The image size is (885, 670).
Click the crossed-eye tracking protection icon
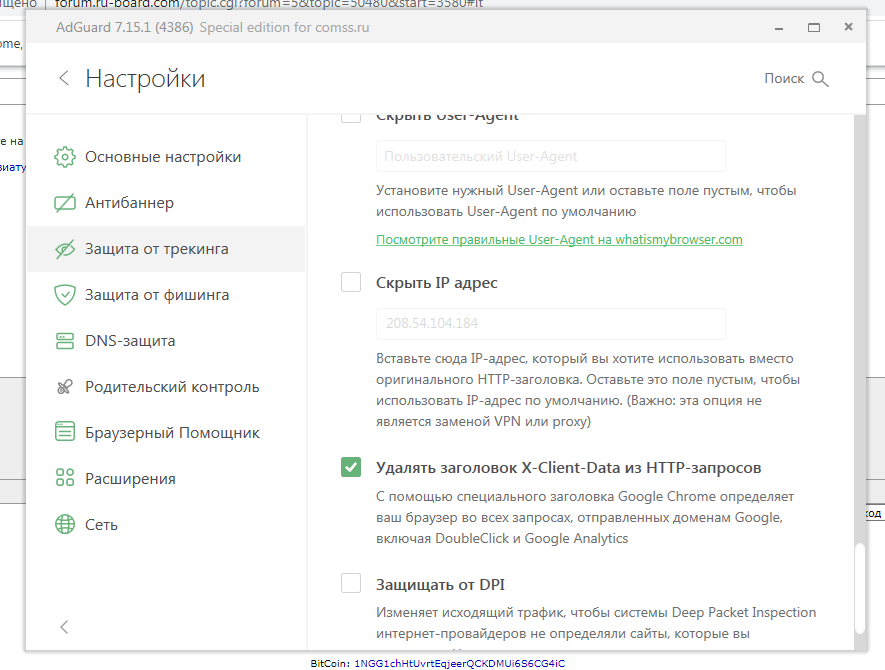[x=64, y=249]
